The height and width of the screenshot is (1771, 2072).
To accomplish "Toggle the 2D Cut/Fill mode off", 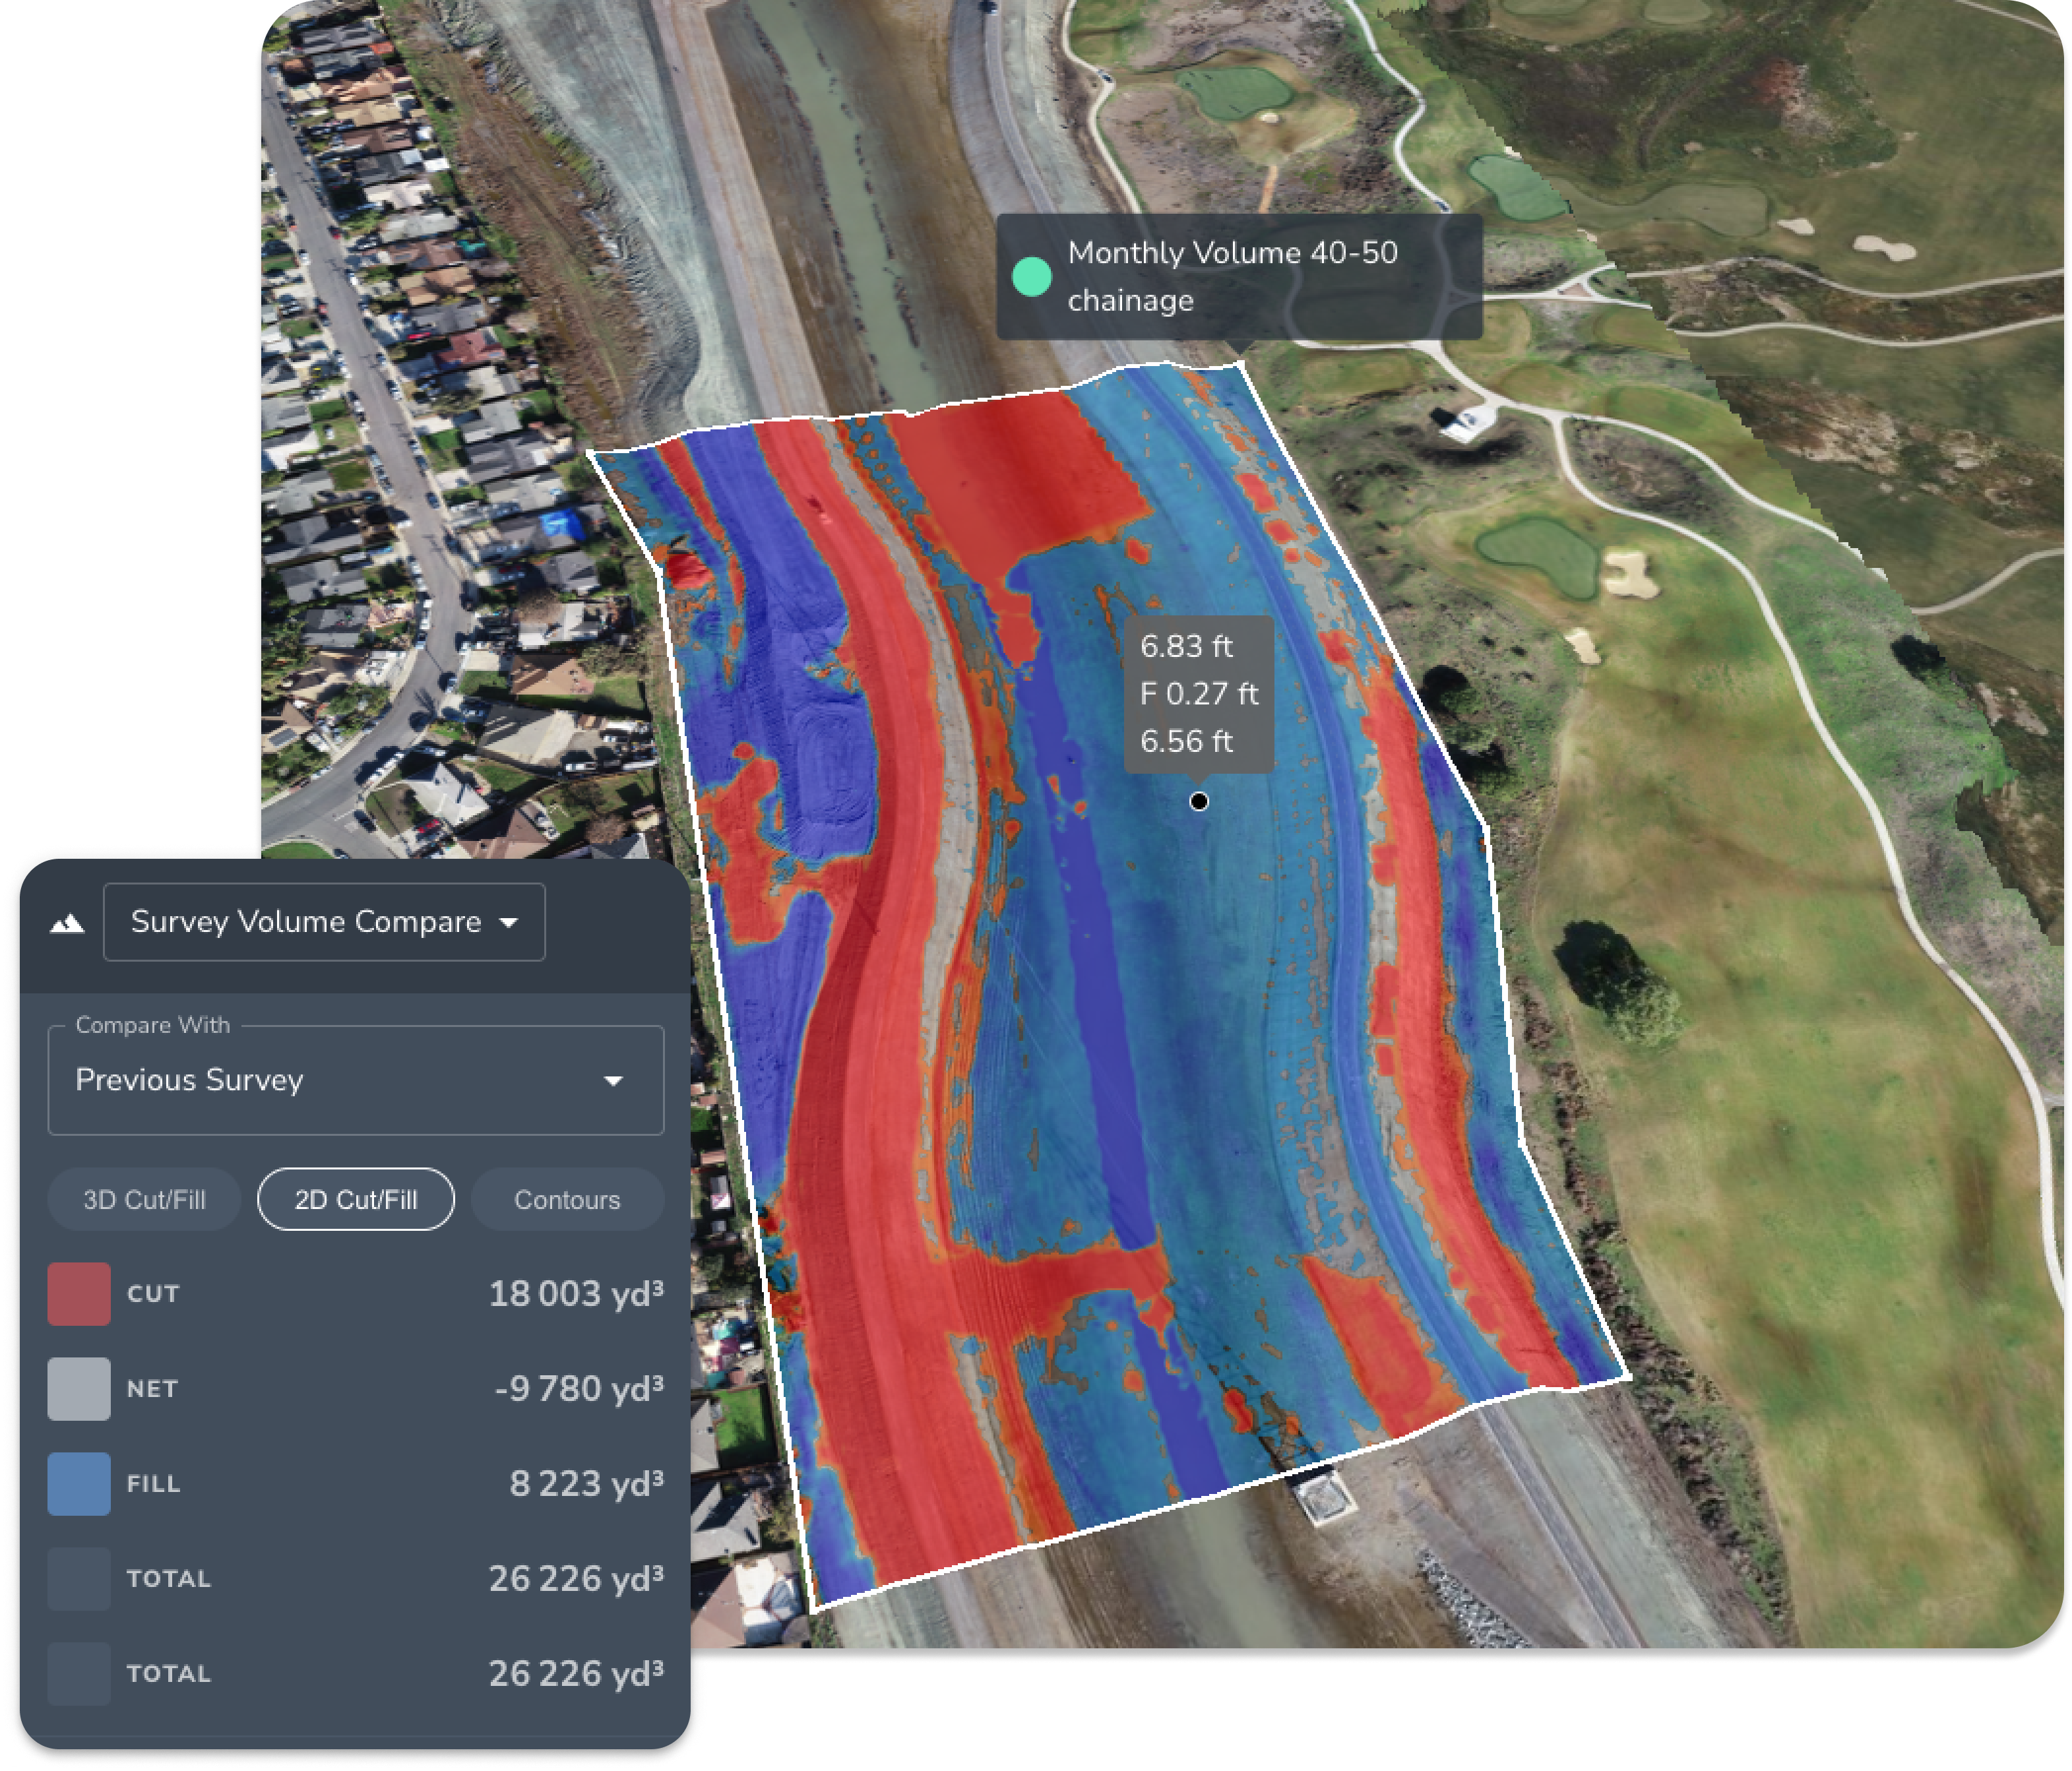I will (356, 1199).
